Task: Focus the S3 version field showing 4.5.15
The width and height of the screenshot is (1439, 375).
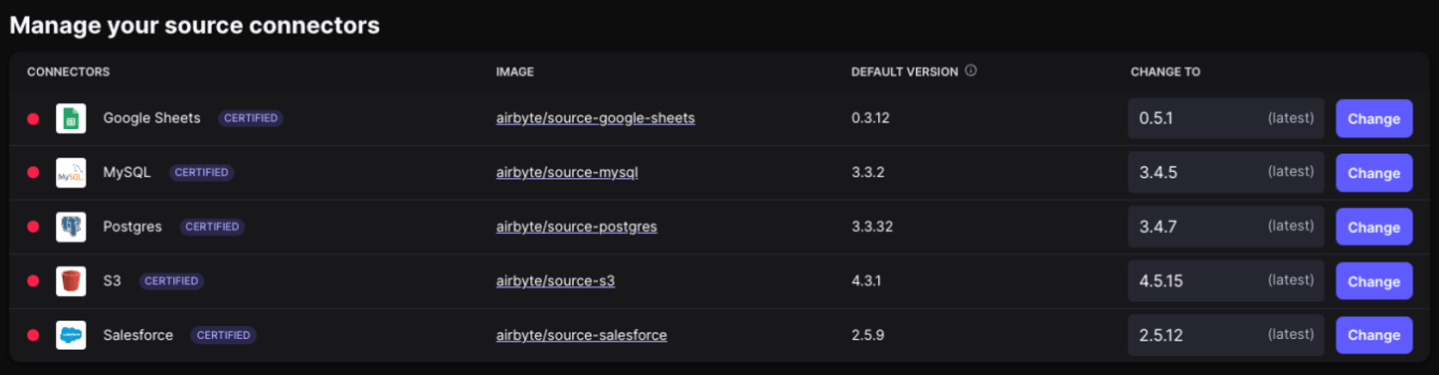Action: click(1226, 281)
